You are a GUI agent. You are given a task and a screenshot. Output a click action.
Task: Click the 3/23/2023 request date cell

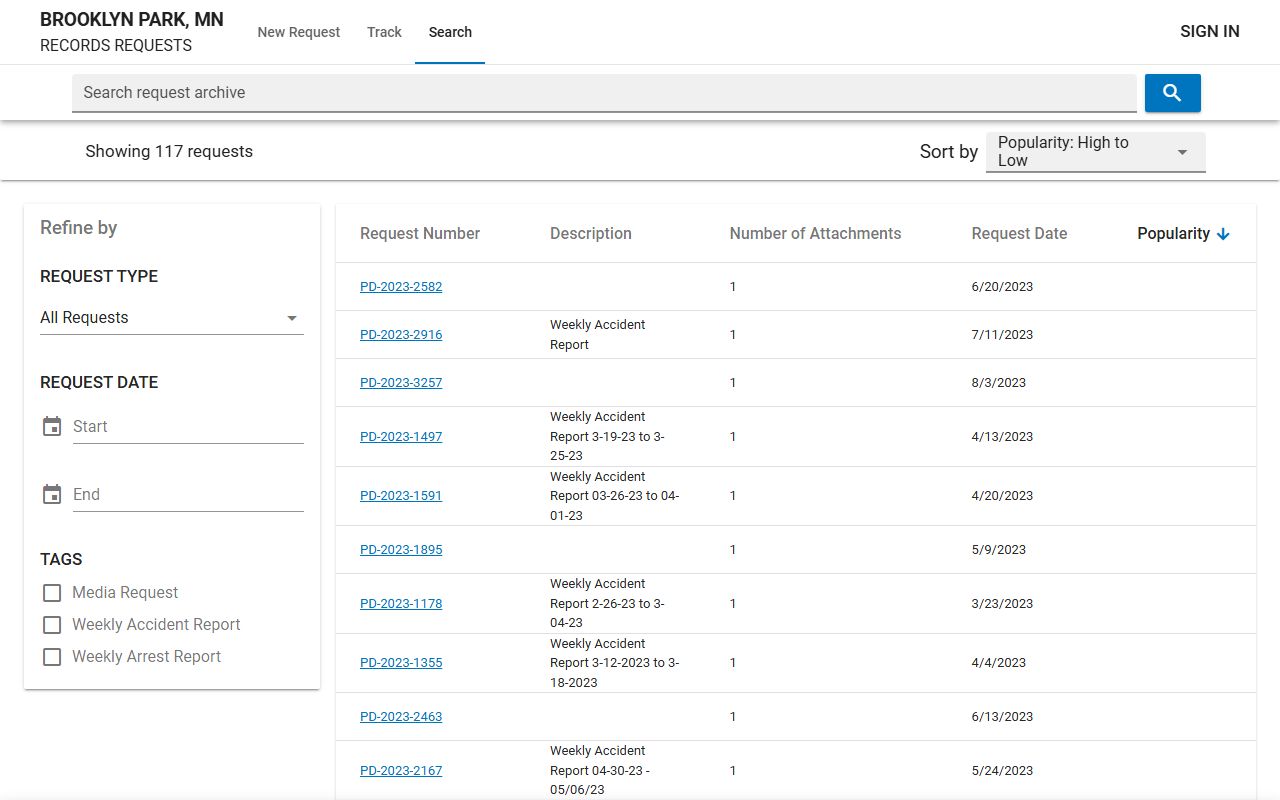(x=1002, y=604)
